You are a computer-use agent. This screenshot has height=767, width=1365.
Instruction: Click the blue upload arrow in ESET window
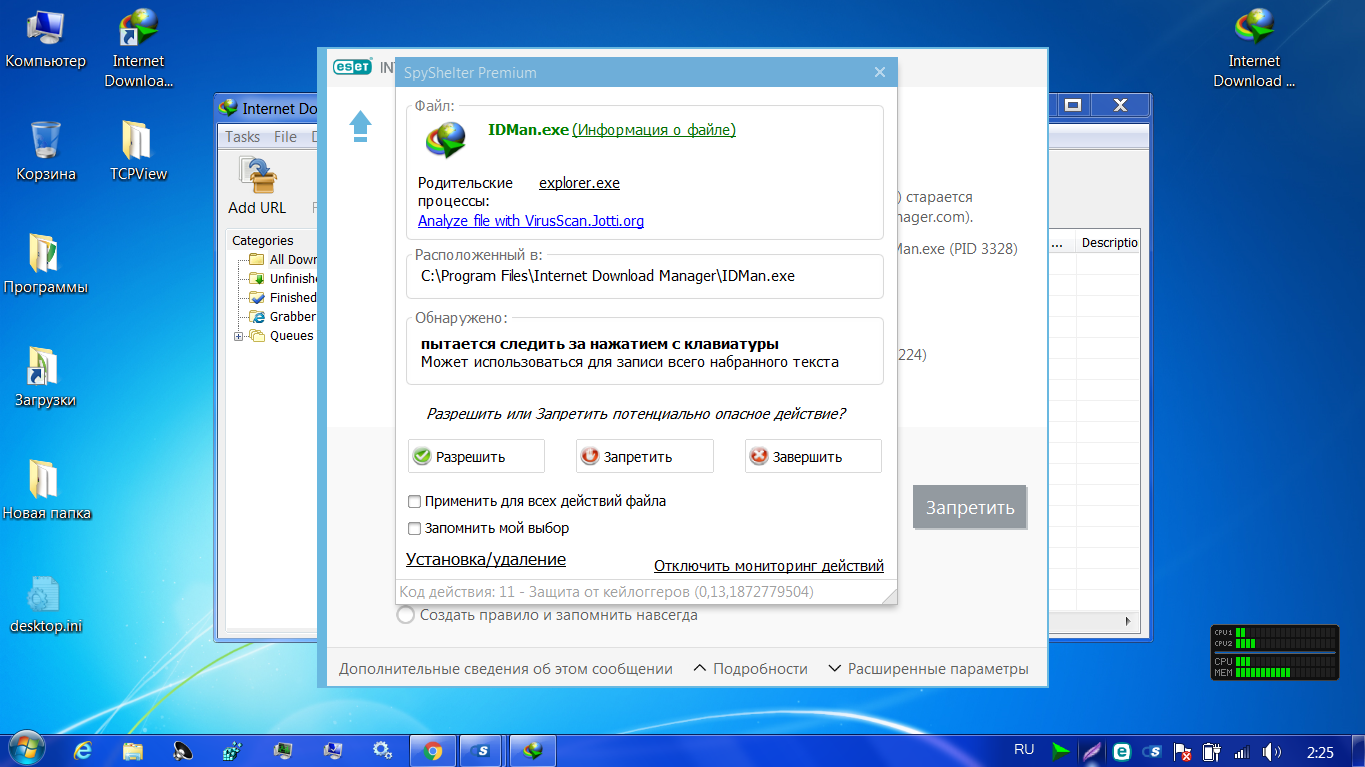click(x=360, y=127)
